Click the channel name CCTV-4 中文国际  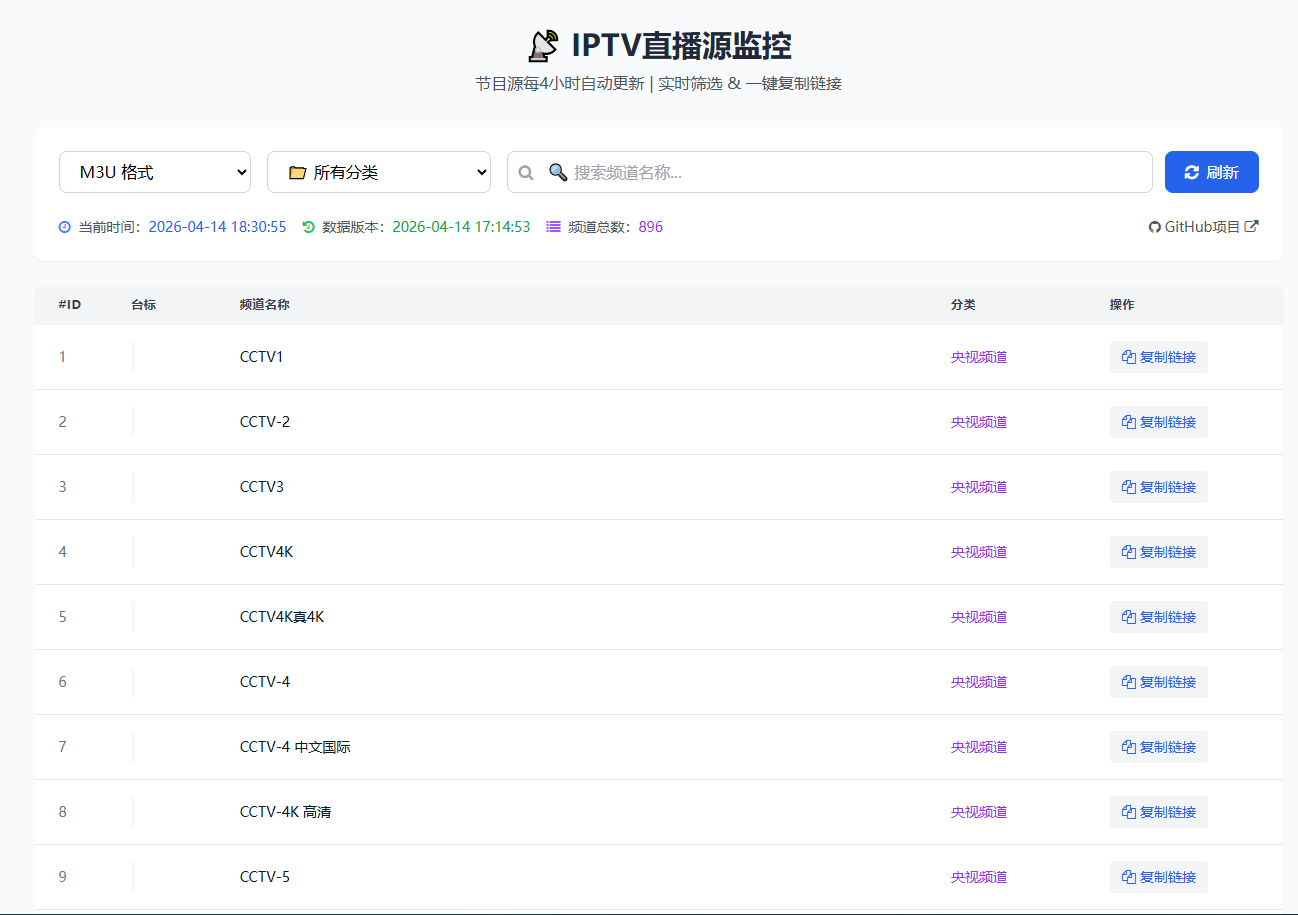coord(295,747)
